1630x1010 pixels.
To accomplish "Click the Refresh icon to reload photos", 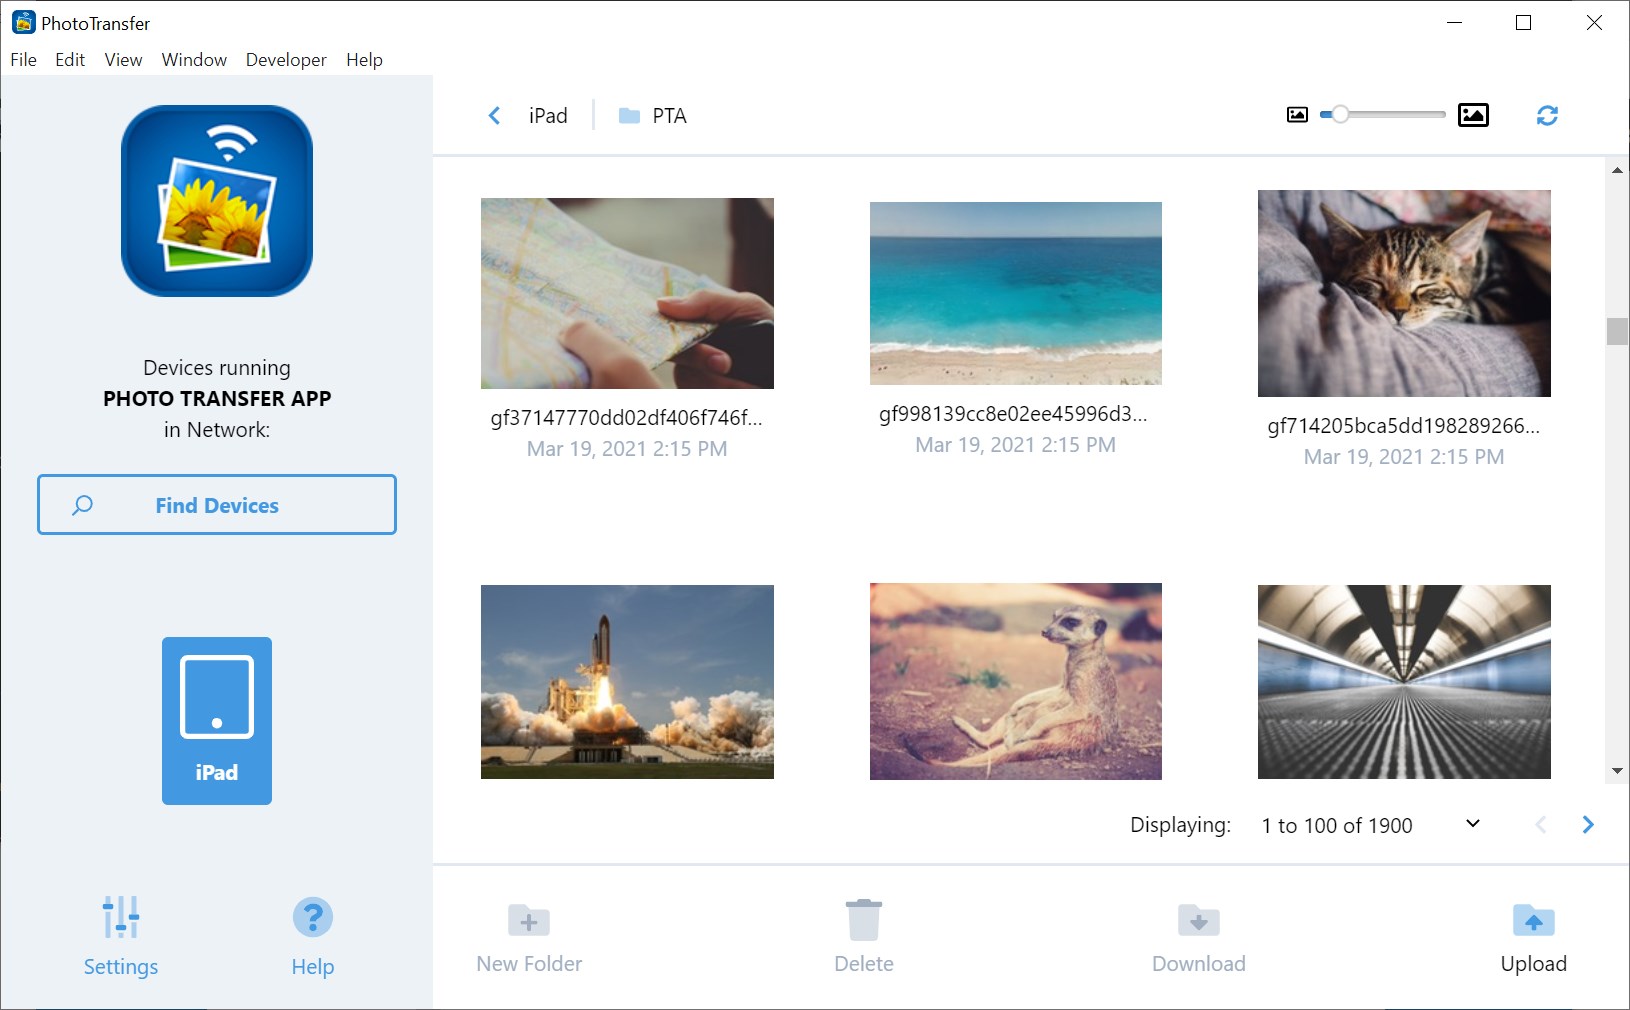I will click(1548, 115).
